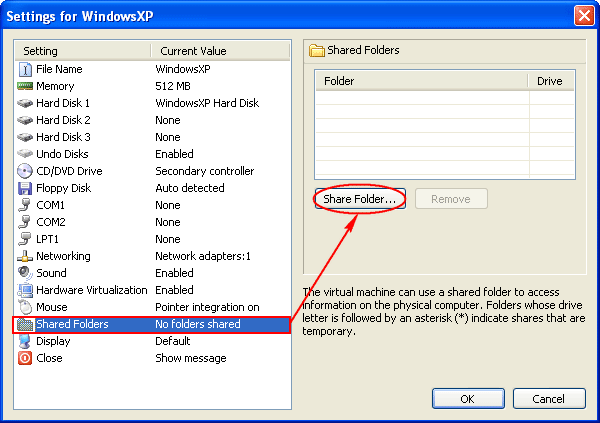Click the 'No folders shared' value
The width and height of the screenshot is (600, 423).
pyautogui.click(x=198, y=324)
